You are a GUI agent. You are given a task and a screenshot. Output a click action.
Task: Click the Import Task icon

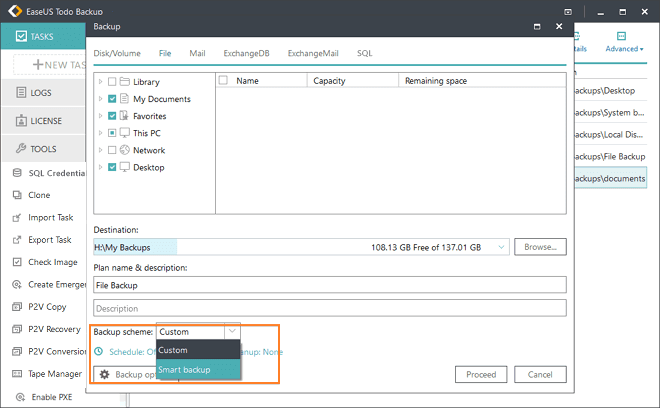[x=17, y=218]
